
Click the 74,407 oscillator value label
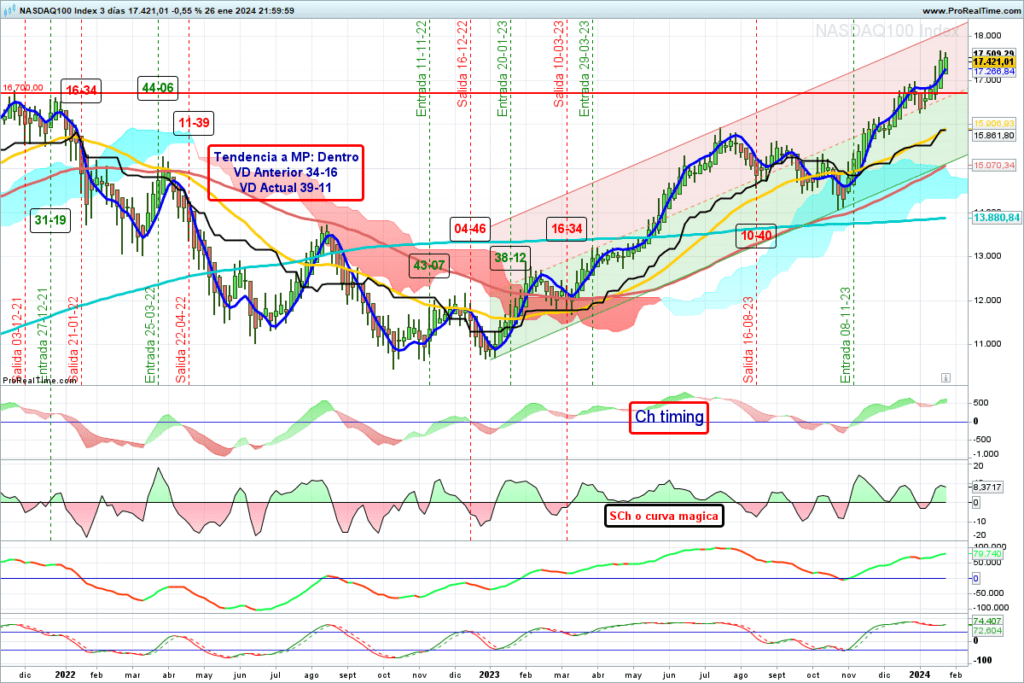(987, 622)
